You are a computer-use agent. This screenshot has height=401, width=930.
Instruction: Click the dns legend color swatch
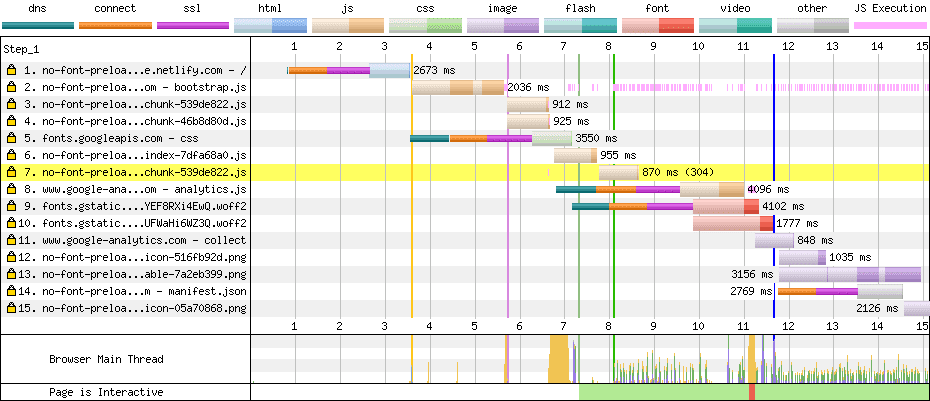click(37, 24)
